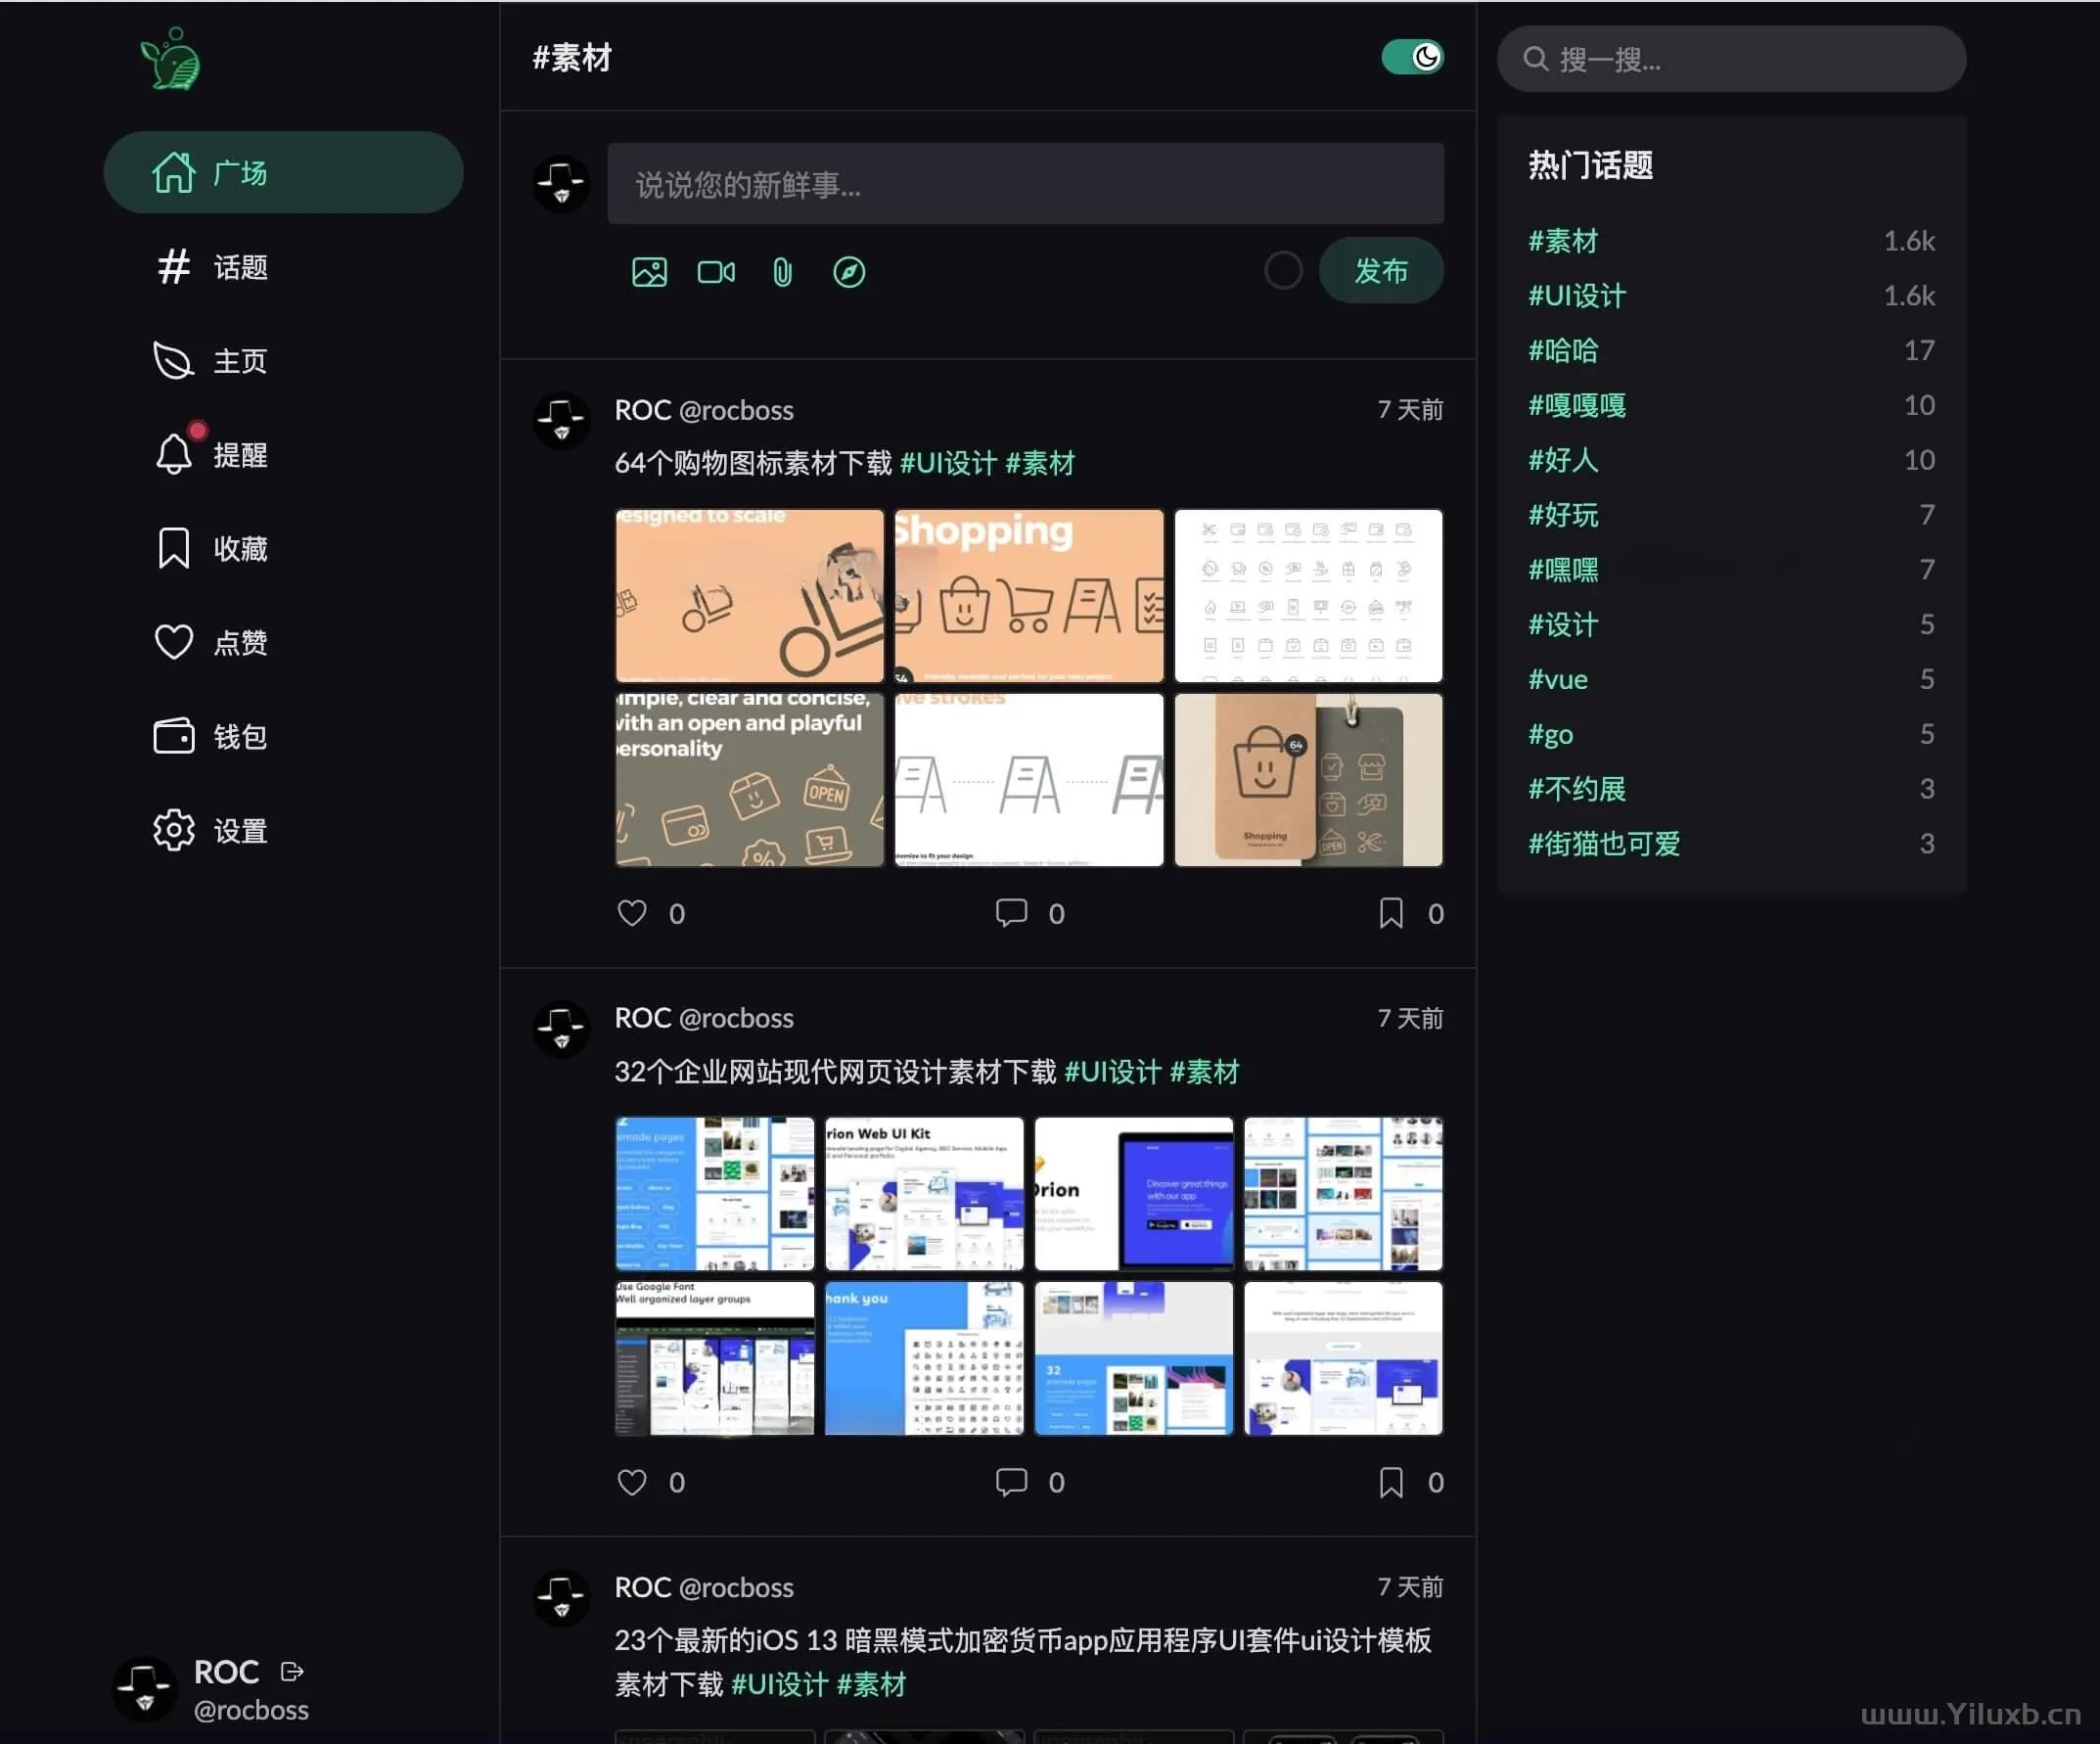Open hot topic #街猫也可爱
Image resolution: width=2100 pixels, height=1744 pixels.
point(1604,844)
